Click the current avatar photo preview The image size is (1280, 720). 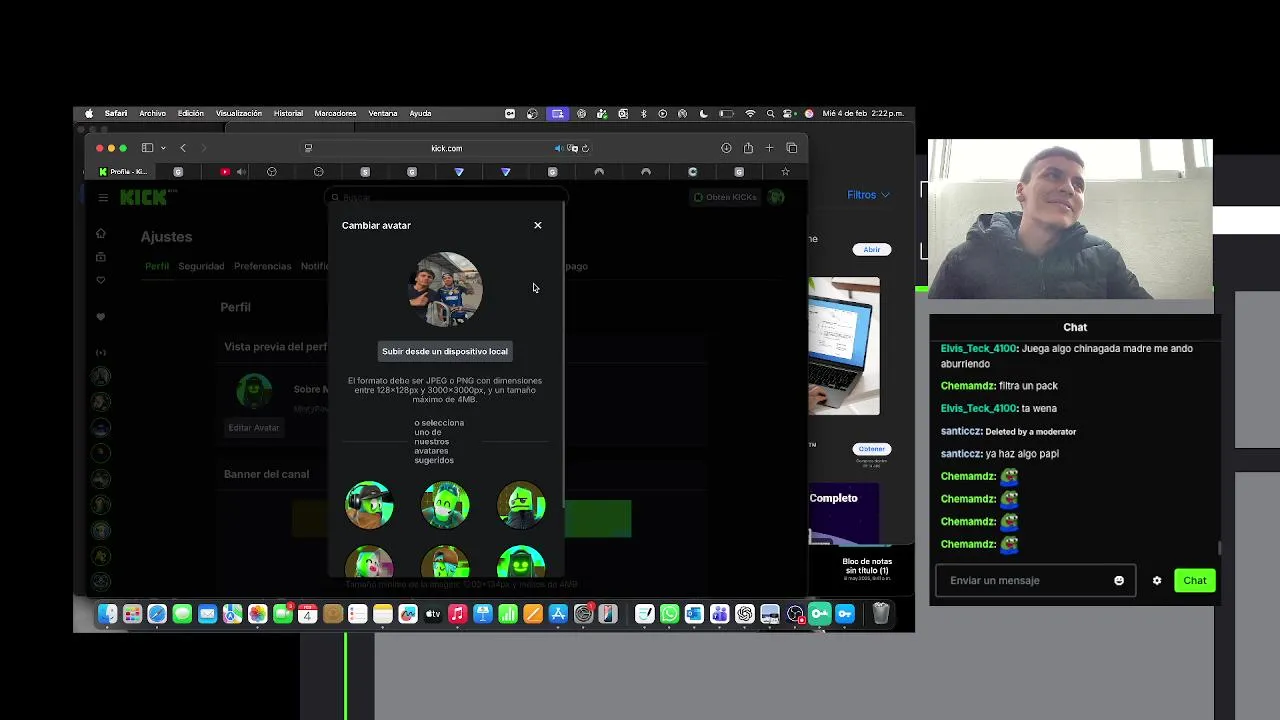446,289
